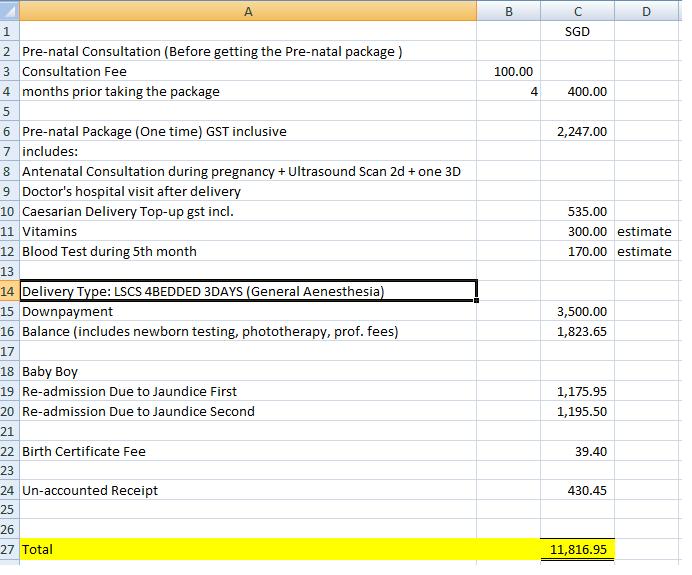Select 'months prior taking the package' cell
Screen dimensions: 692x575
(x=248, y=91)
